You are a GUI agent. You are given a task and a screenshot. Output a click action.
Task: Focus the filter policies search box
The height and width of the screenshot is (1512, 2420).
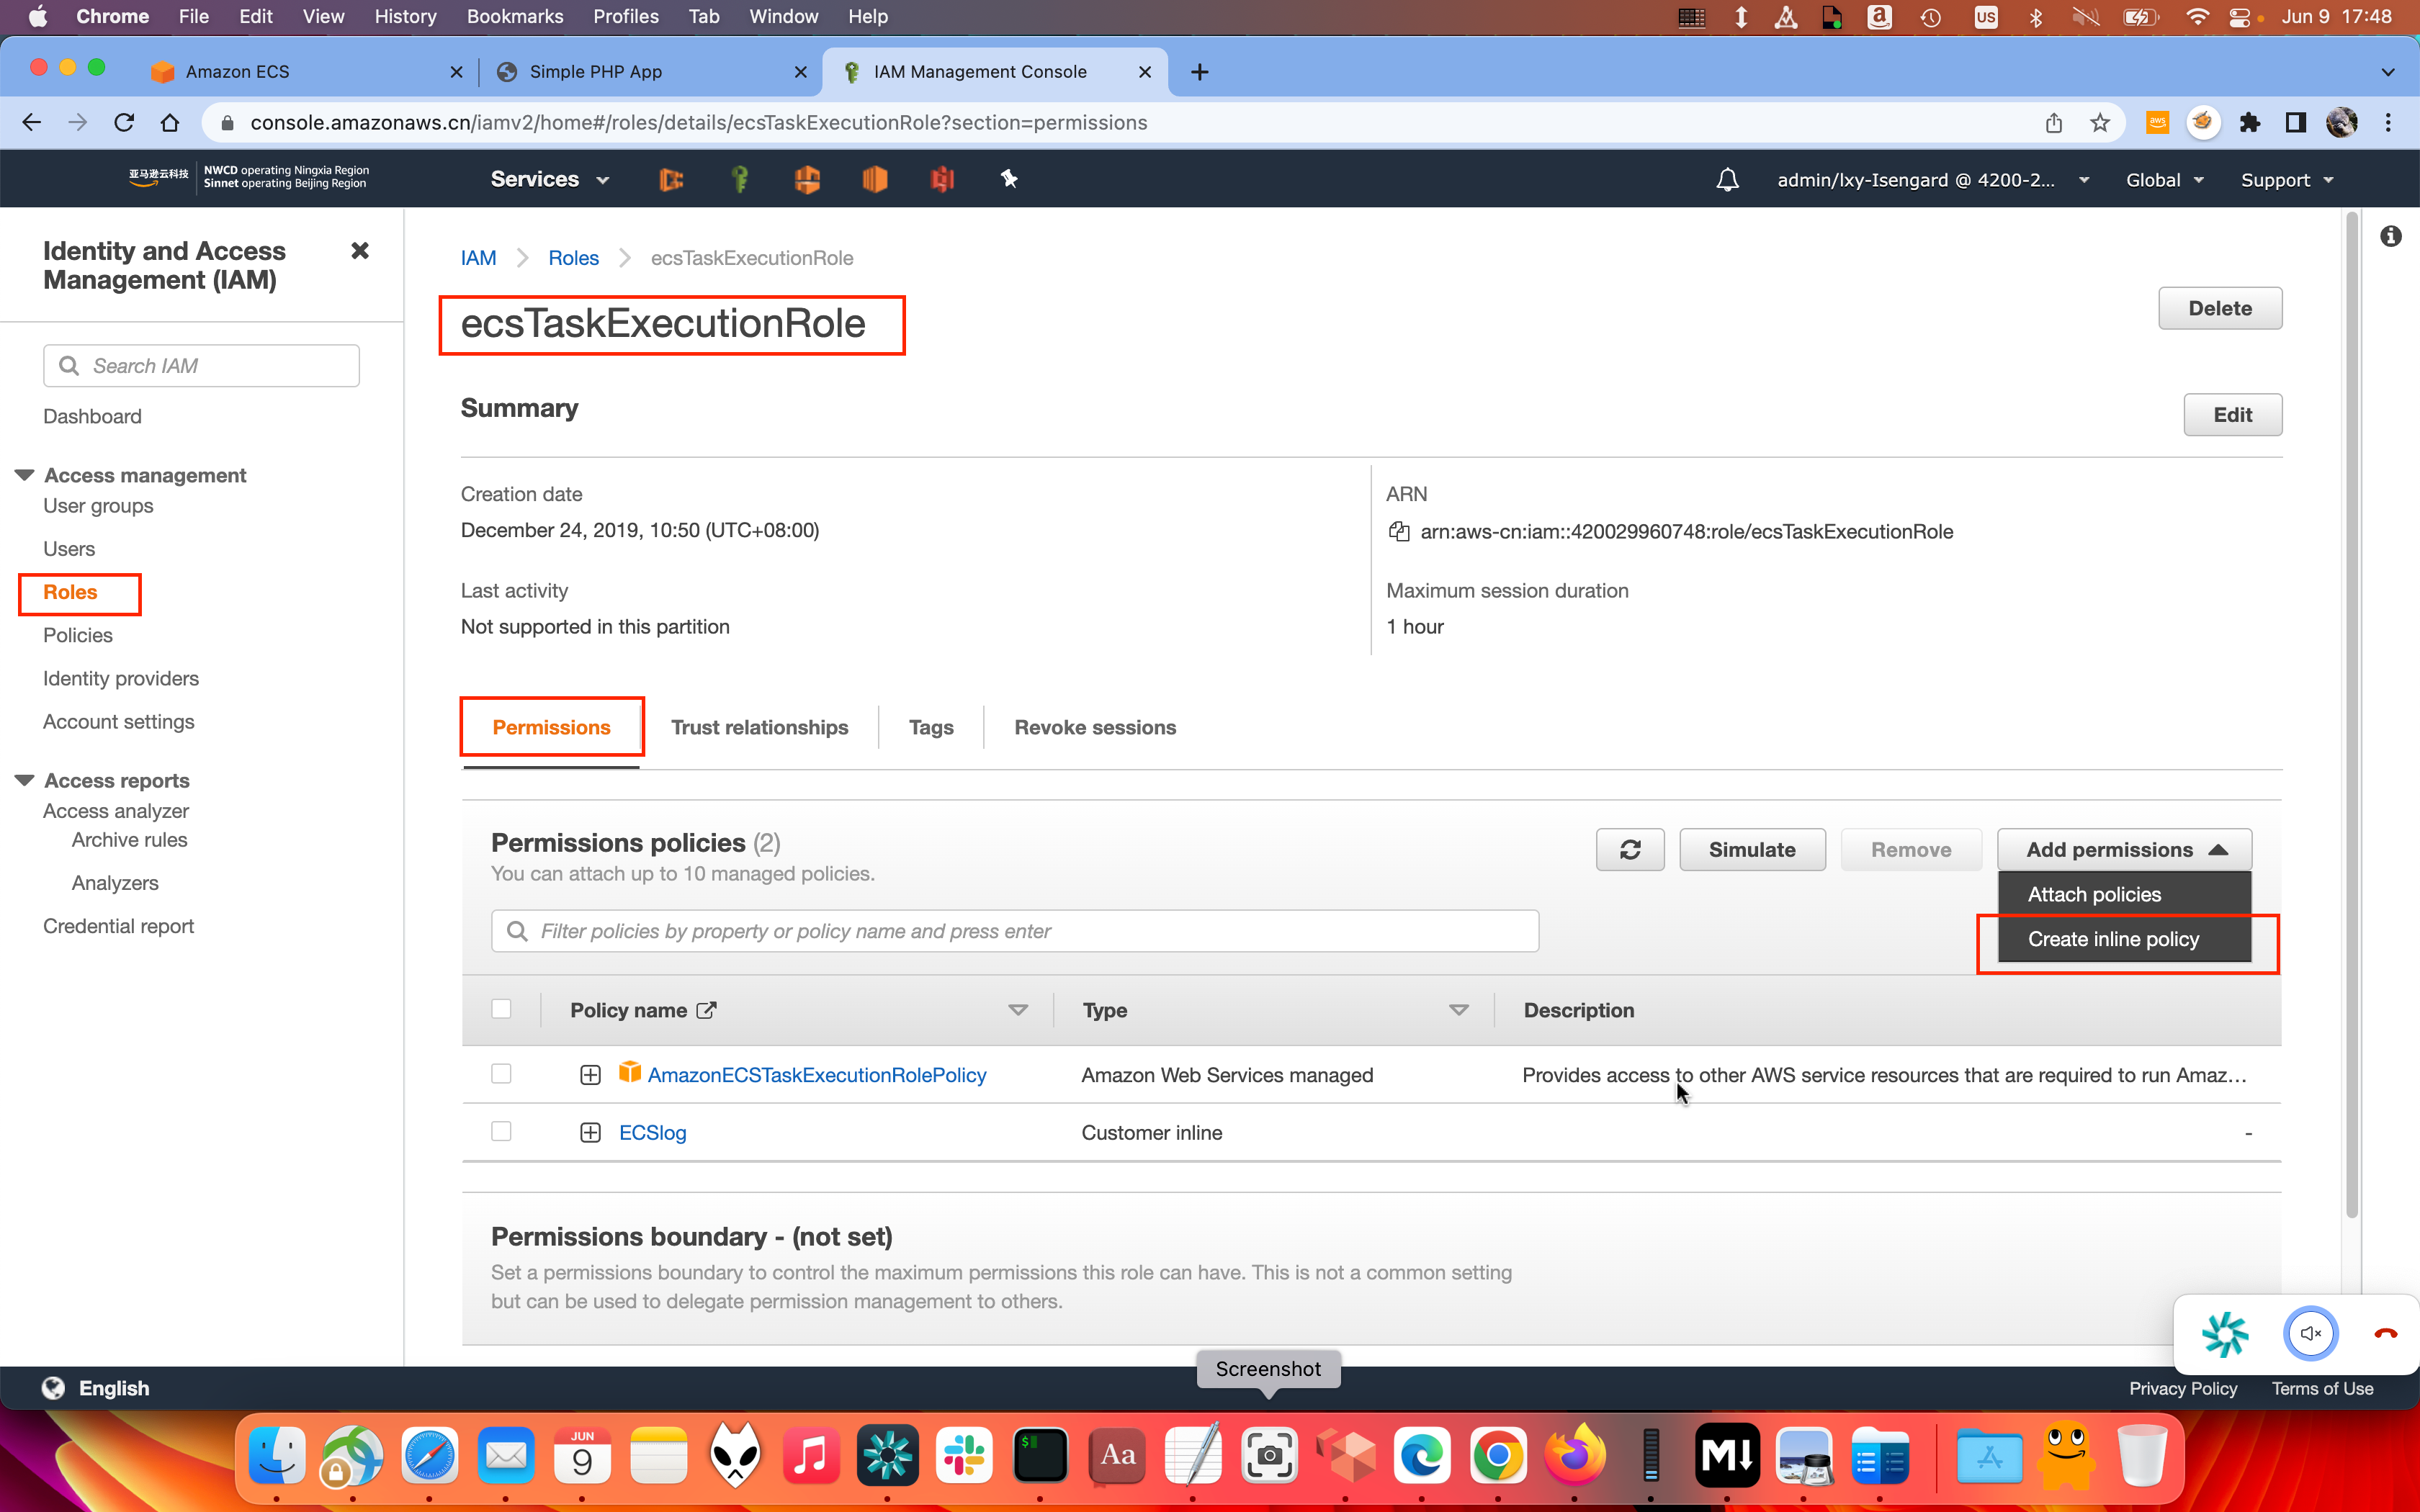tap(1014, 931)
